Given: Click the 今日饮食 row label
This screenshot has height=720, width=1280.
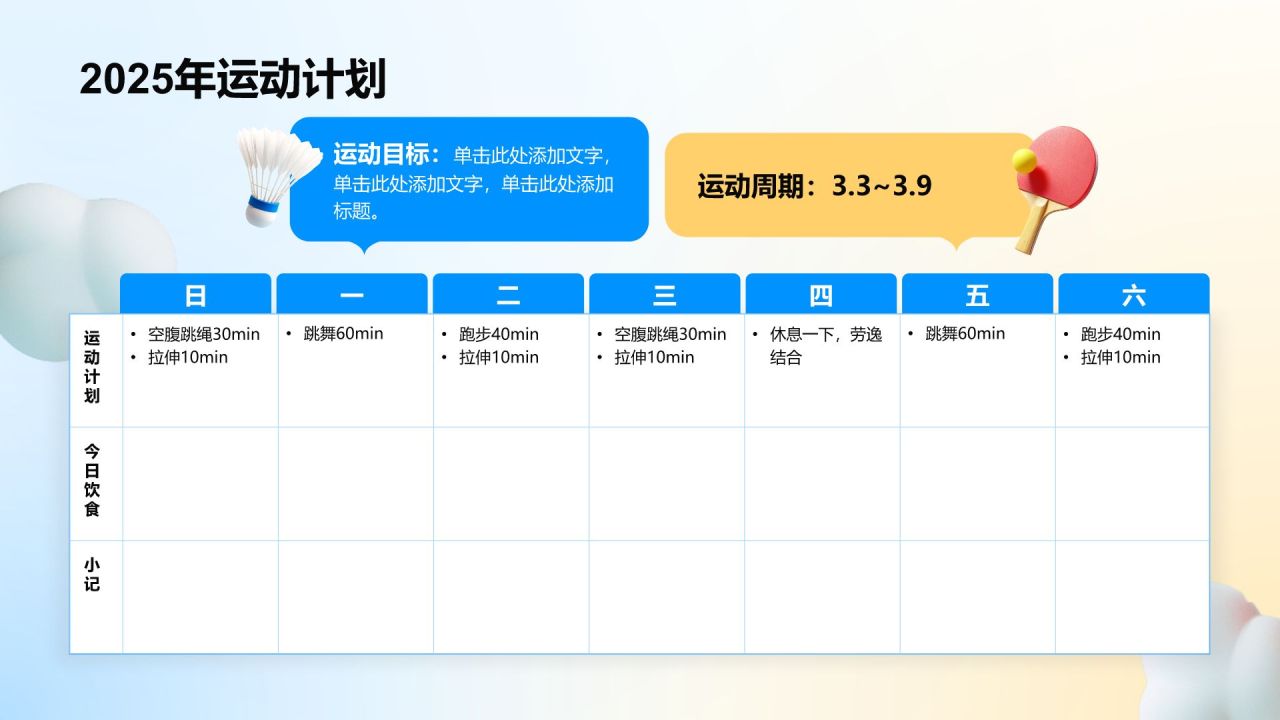Looking at the screenshot, I should (x=92, y=481).
